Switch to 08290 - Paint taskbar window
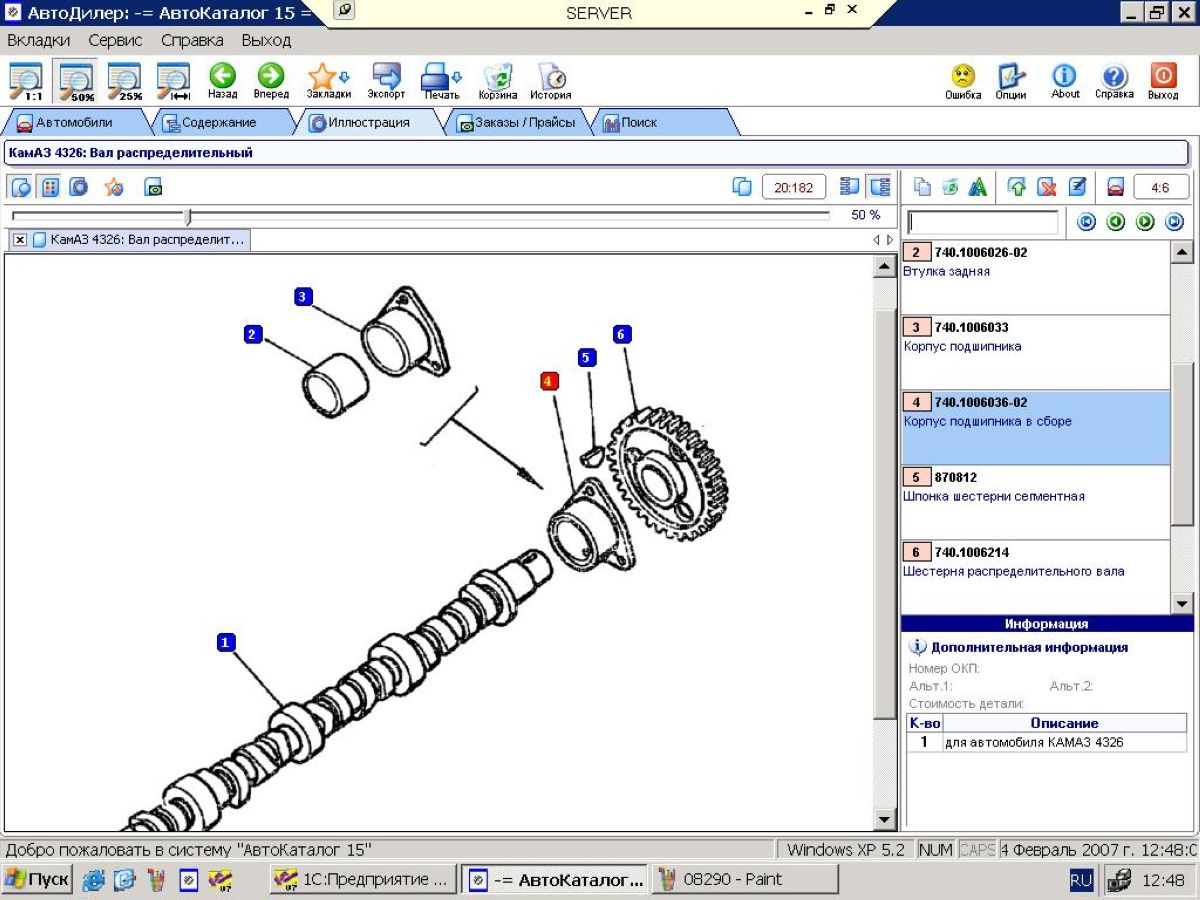Viewport: 1200px width, 900px height. point(745,880)
